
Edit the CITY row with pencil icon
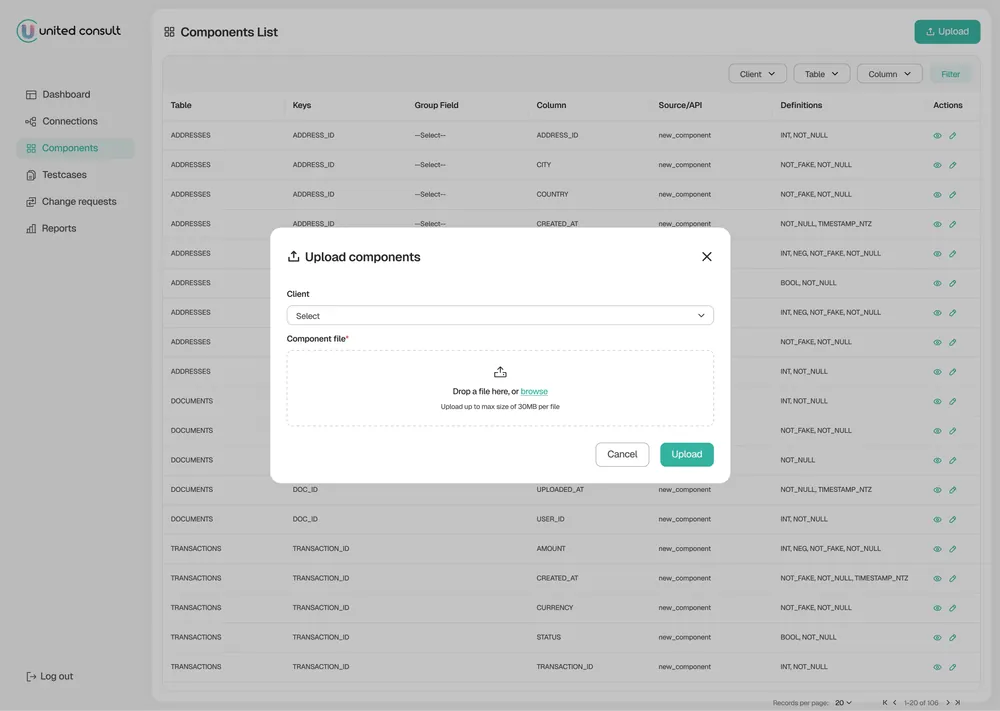[952, 165]
